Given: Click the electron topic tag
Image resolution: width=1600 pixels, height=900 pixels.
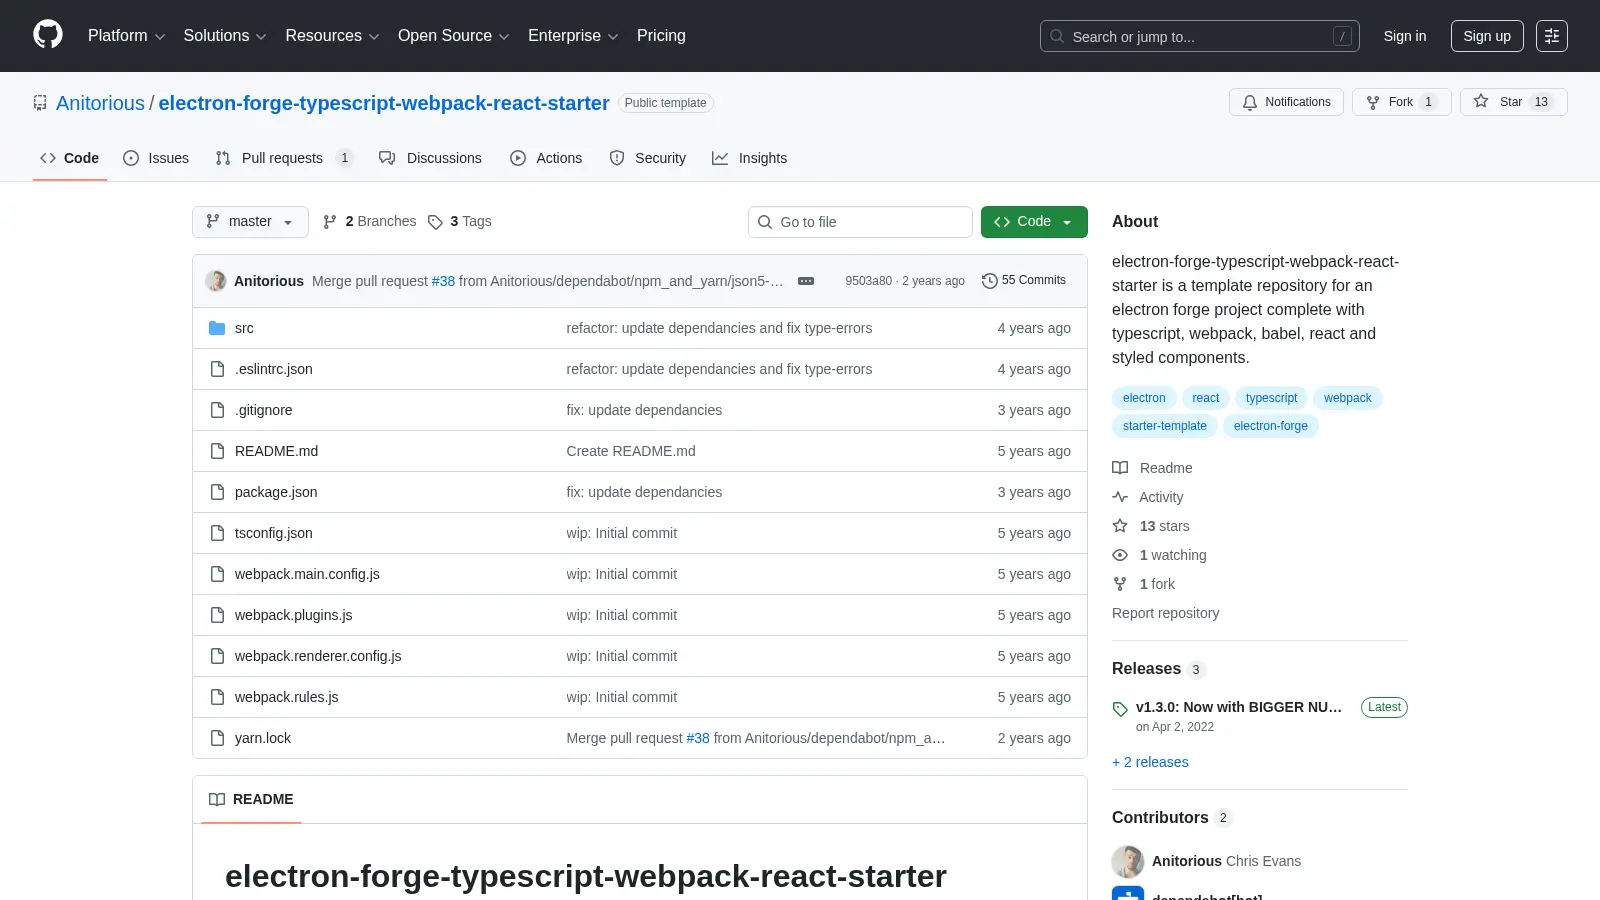Looking at the screenshot, I should (1144, 398).
